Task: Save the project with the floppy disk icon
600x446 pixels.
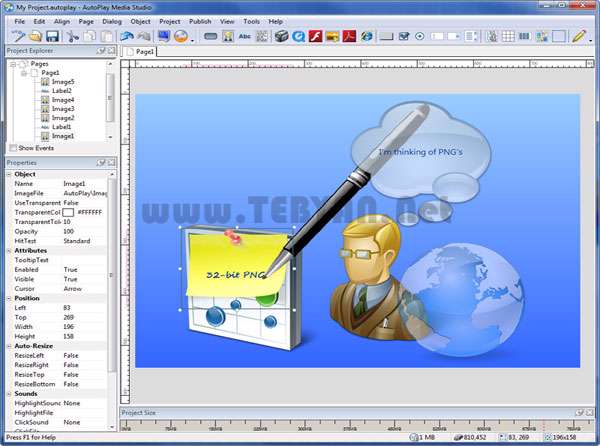Action: pos(52,36)
